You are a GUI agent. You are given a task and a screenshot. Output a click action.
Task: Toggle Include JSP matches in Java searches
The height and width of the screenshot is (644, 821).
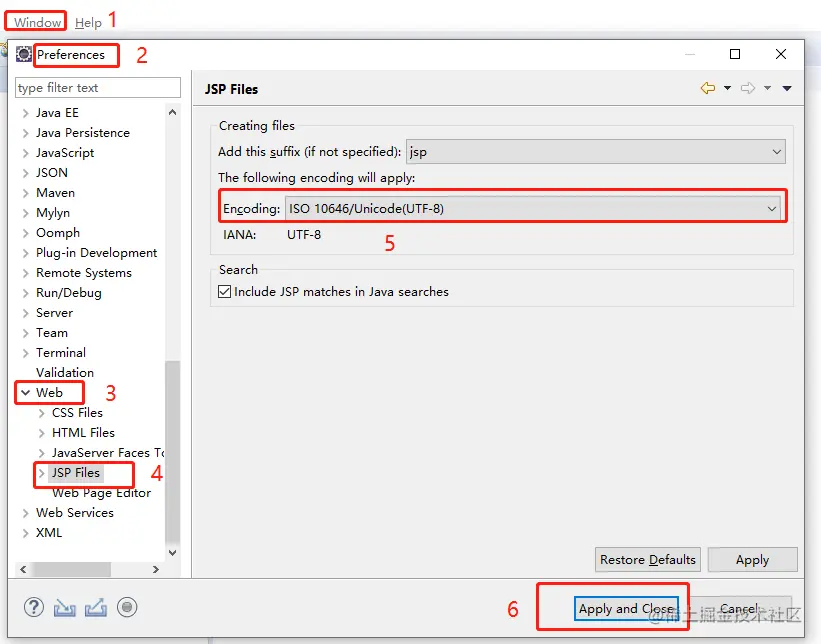coord(224,292)
